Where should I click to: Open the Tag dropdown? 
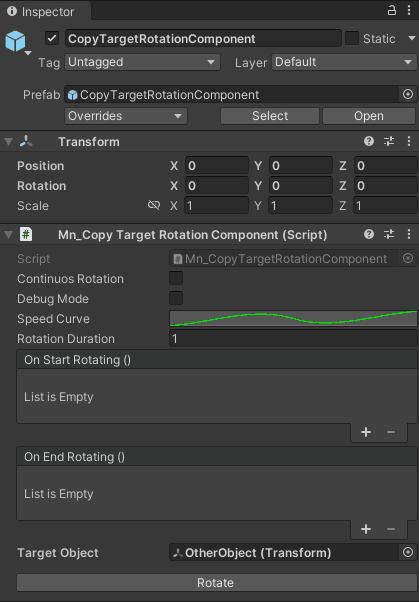tap(142, 62)
